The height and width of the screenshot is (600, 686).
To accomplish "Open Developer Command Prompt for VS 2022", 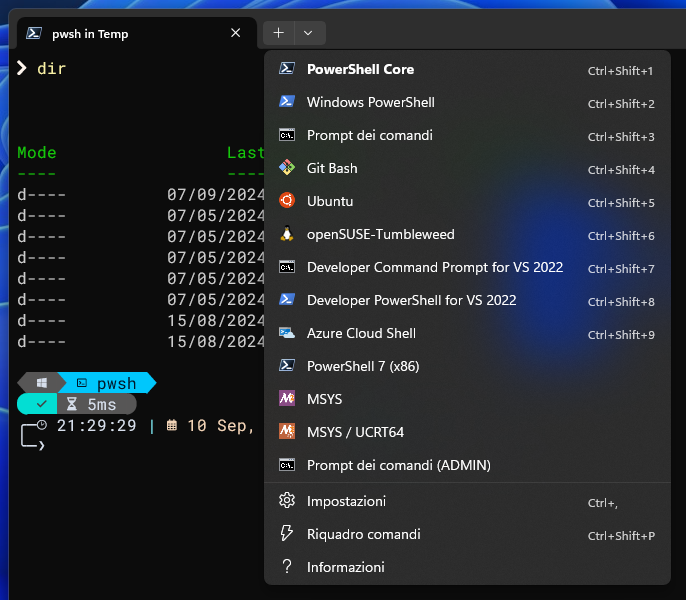I will (467, 267).
